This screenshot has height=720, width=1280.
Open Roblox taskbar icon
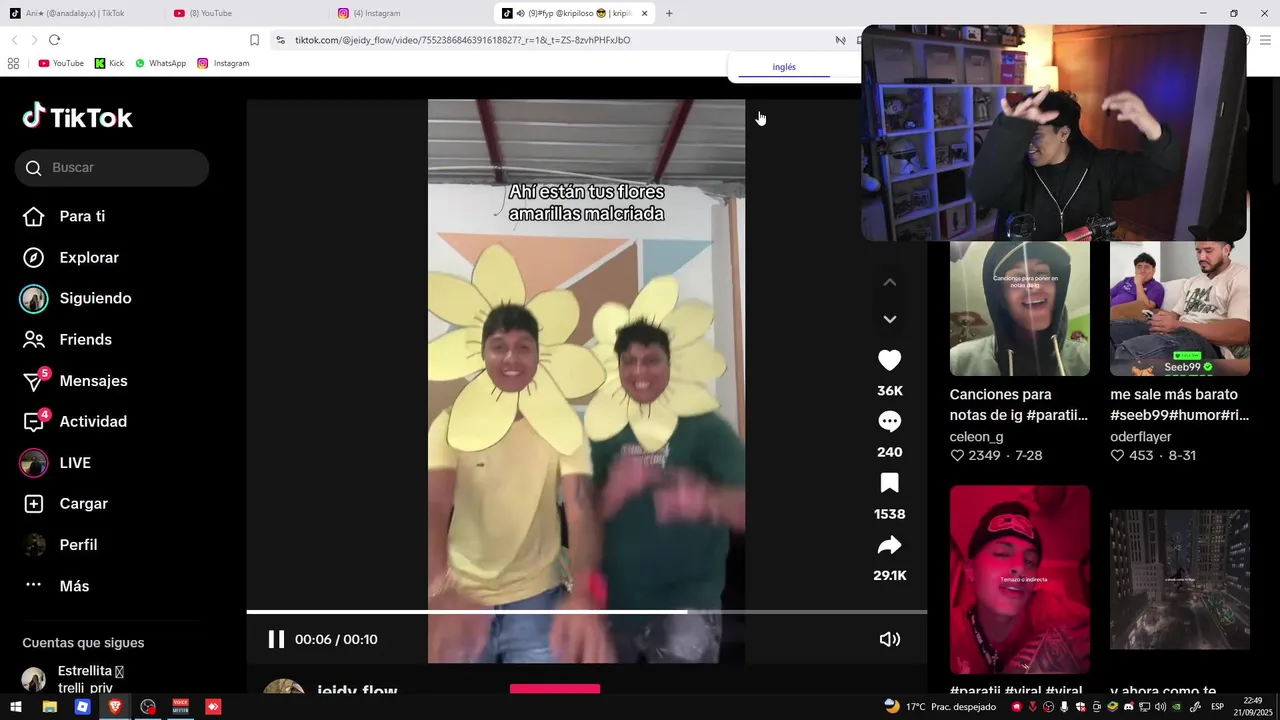[82, 707]
